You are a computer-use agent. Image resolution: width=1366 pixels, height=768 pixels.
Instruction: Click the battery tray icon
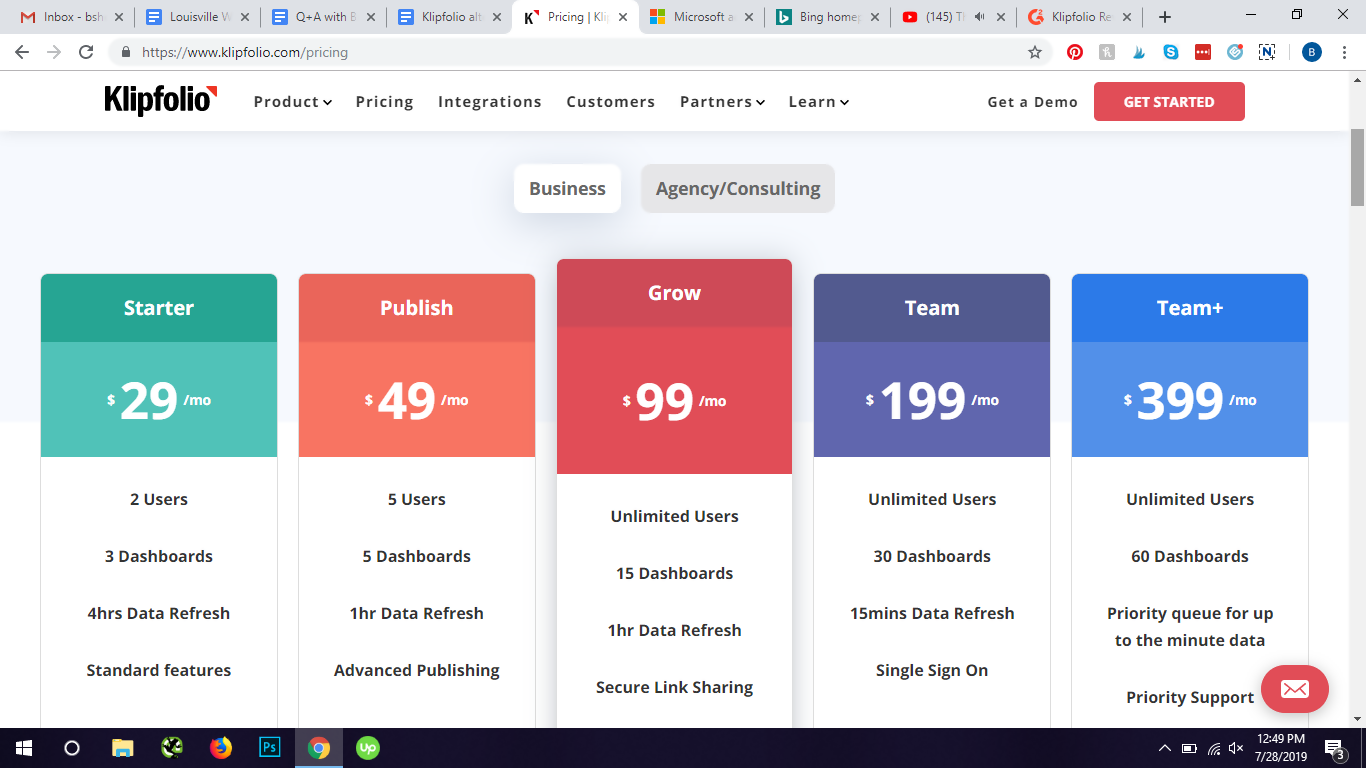point(1189,748)
